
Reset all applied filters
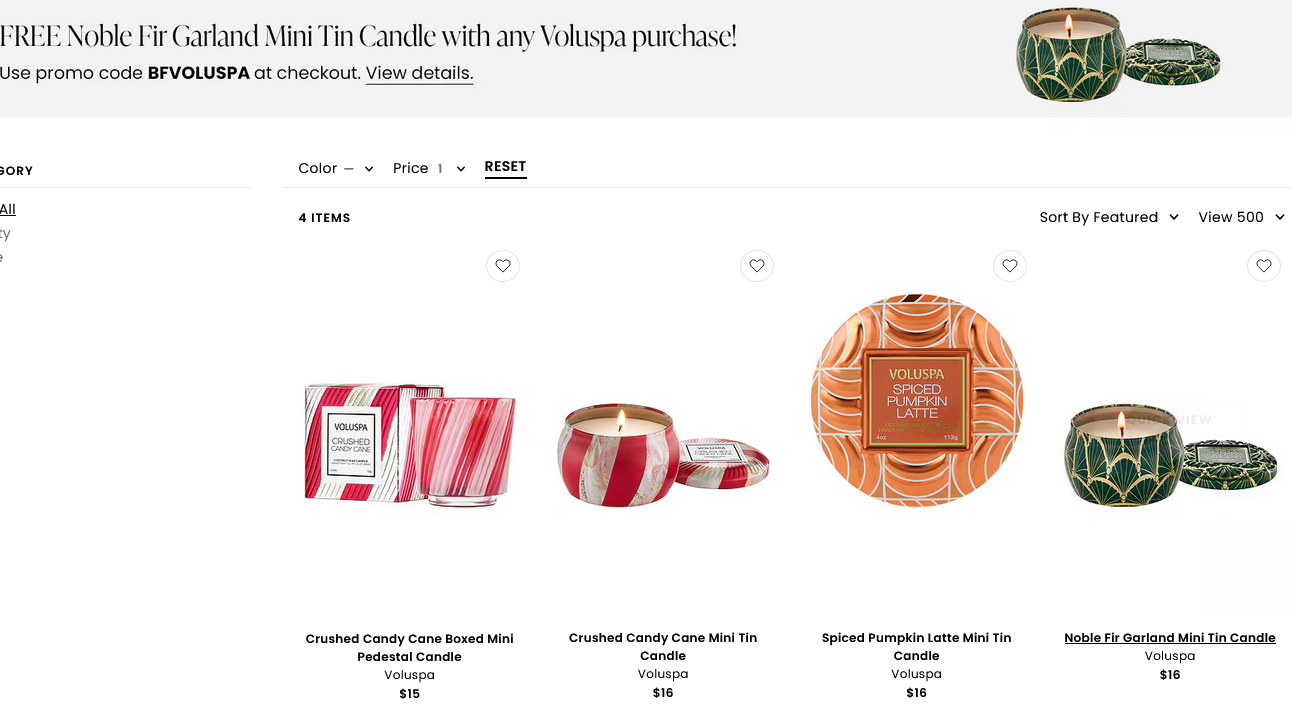pyautogui.click(x=505, y=167)
